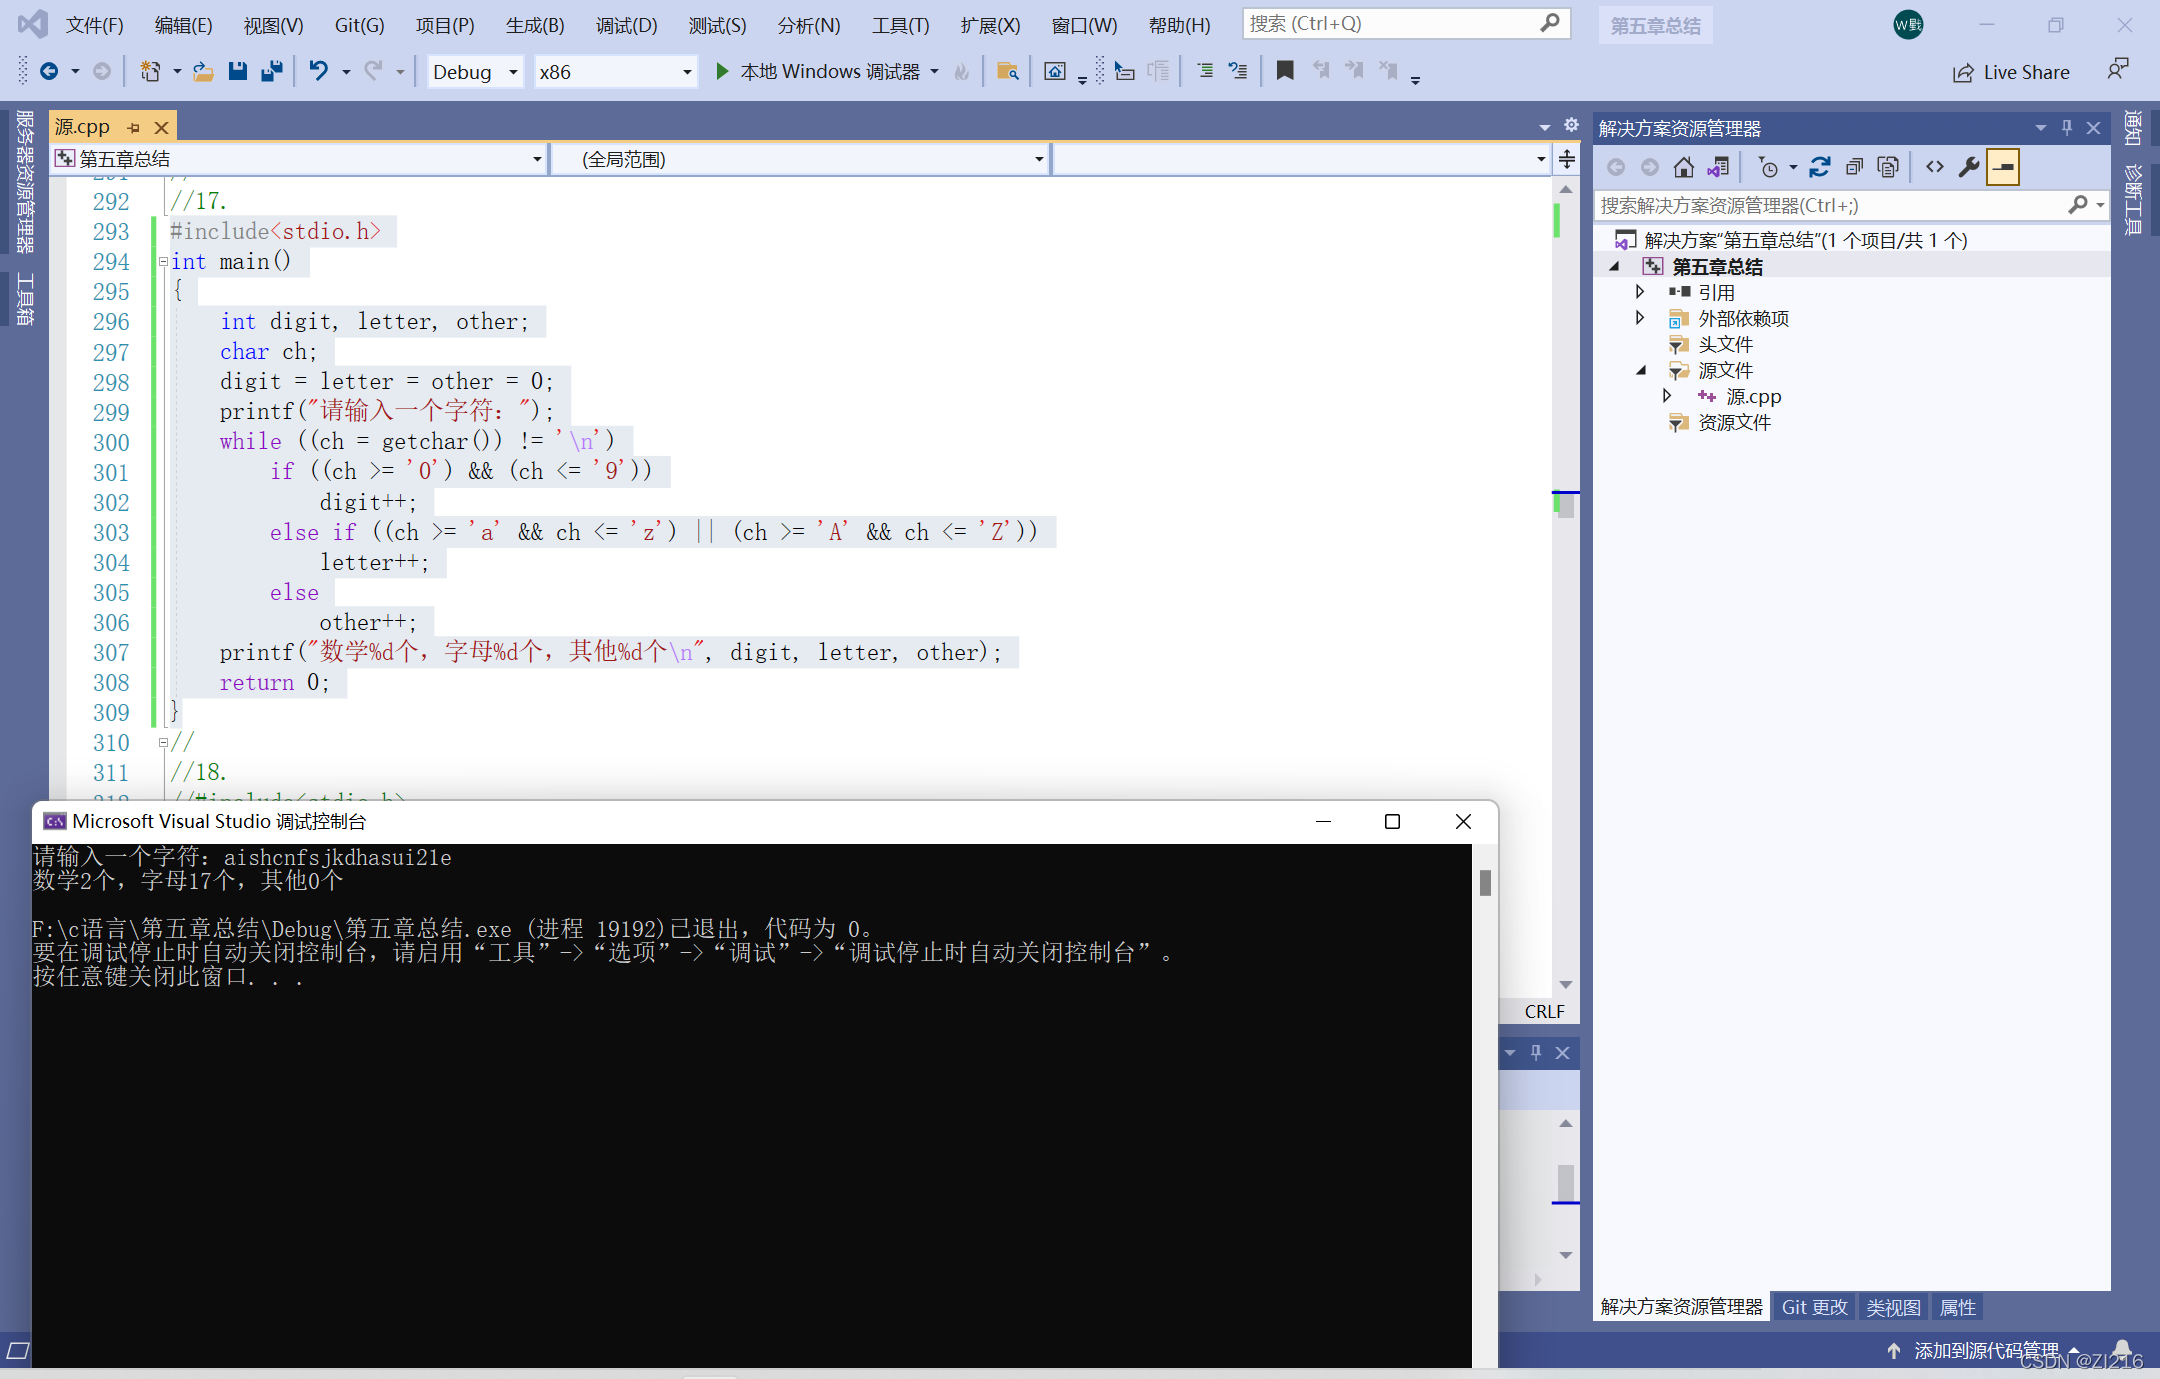The width and height of the screenshot is (2160, 1379).
Task: Focus the 搜索 (Ctrl+Q) search box
Action: pyautogui.click(x=1406, y=23)
